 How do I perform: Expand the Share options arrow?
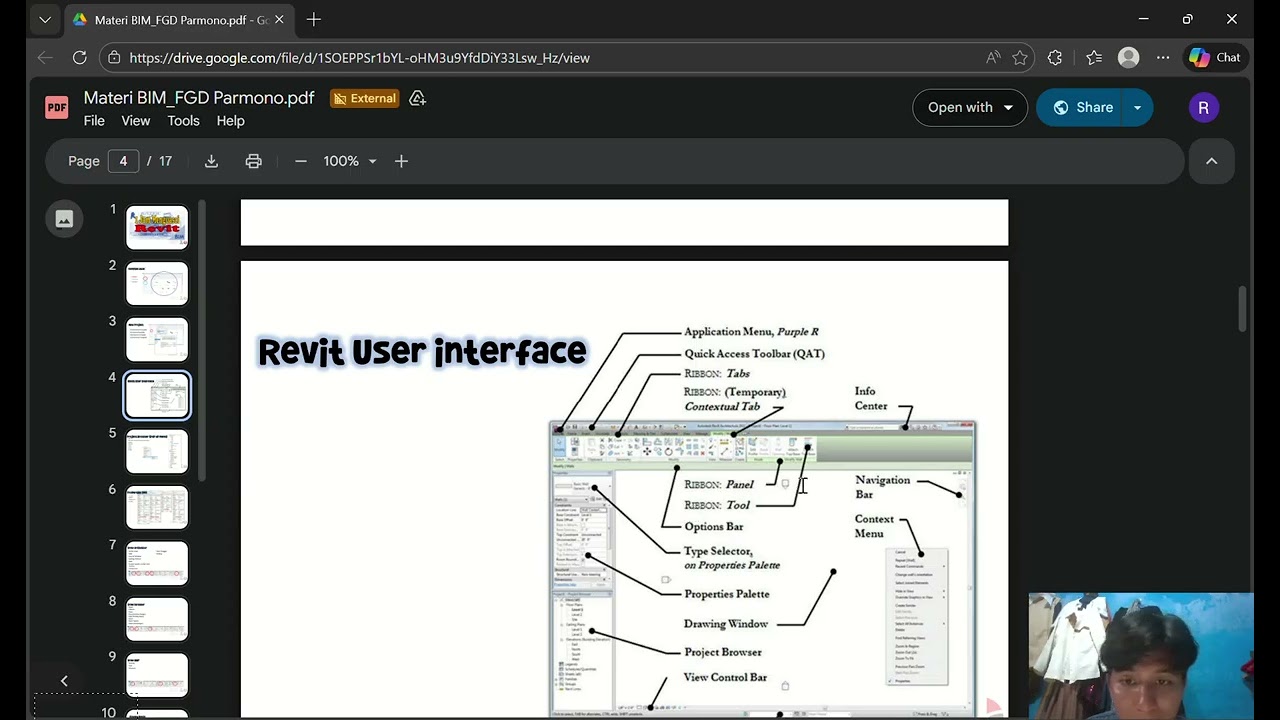tap(1137, 108)
